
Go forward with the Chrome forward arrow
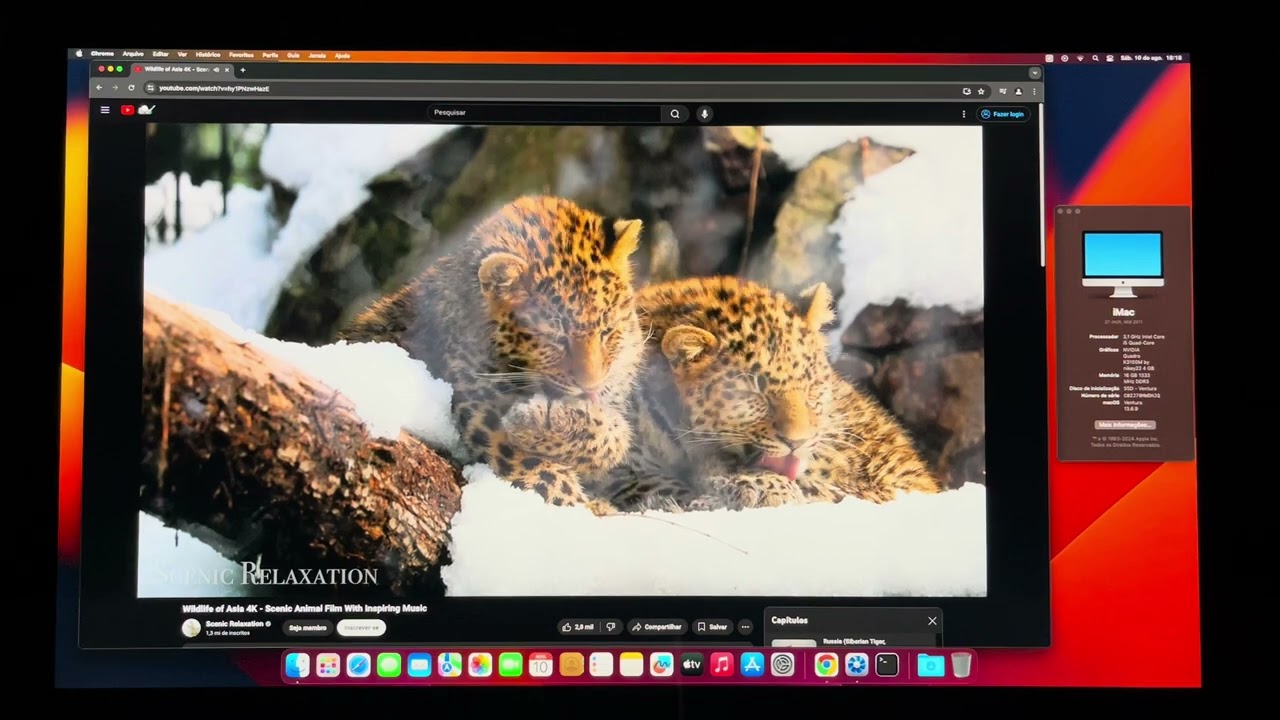pos(115,88)
